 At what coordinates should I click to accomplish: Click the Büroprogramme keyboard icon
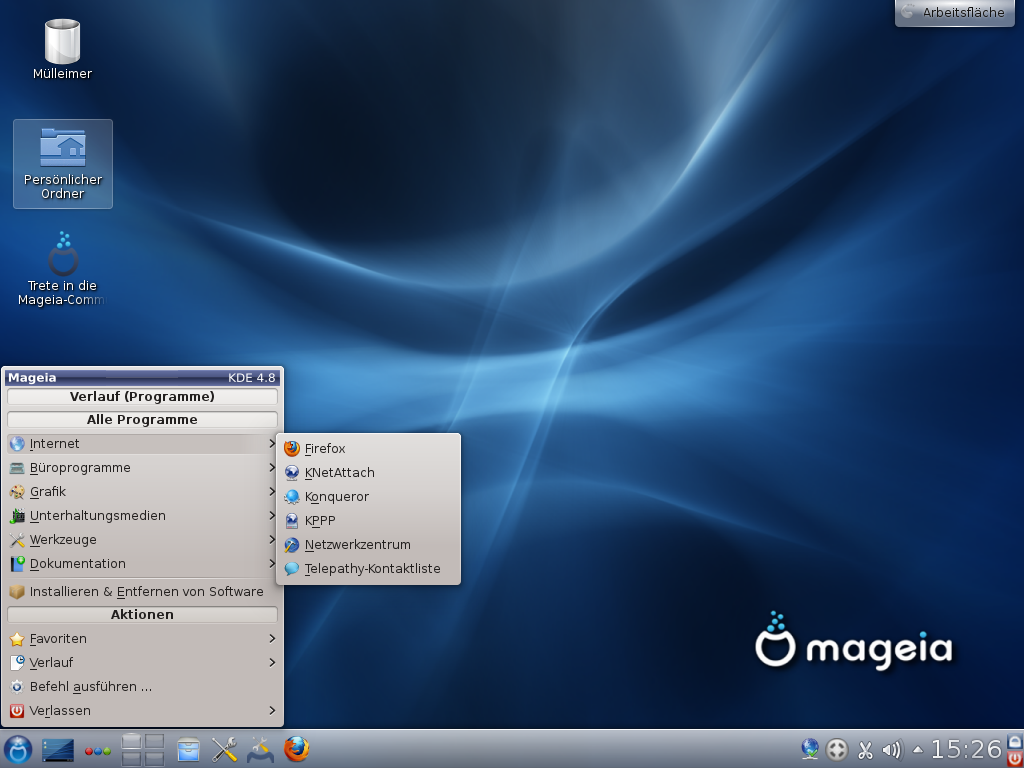(x=17, y=468)
